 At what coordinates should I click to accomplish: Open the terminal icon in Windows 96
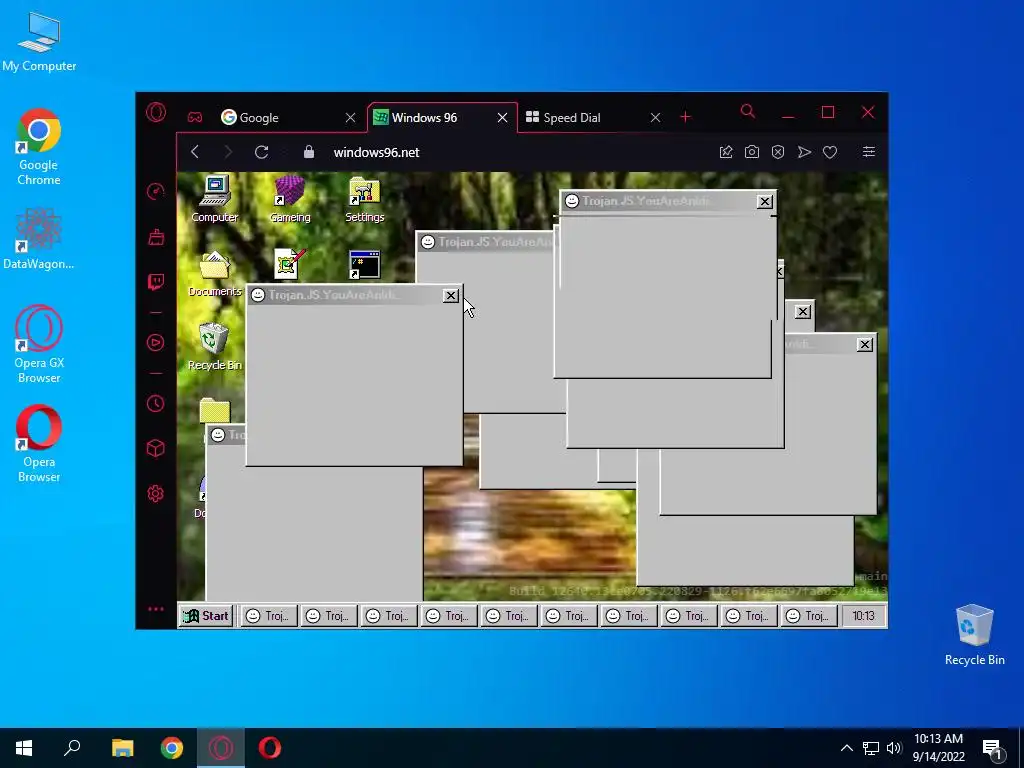(x=364, y=264)
